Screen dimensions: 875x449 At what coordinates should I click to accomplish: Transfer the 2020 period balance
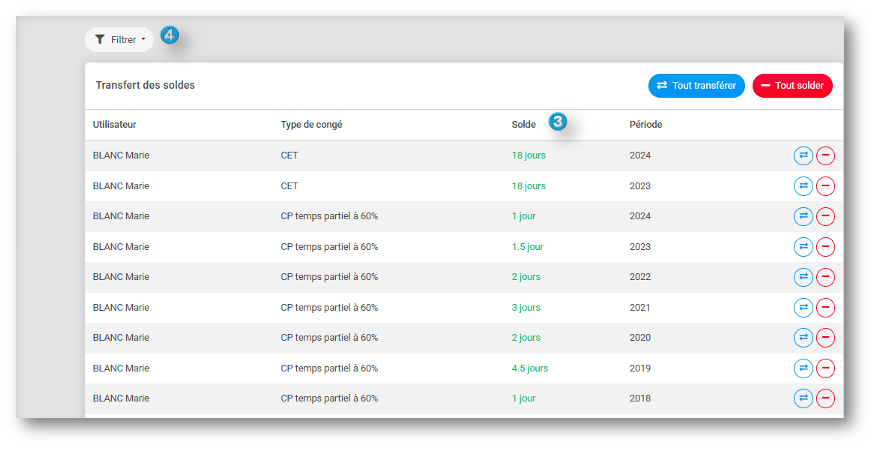pos(803,337)
